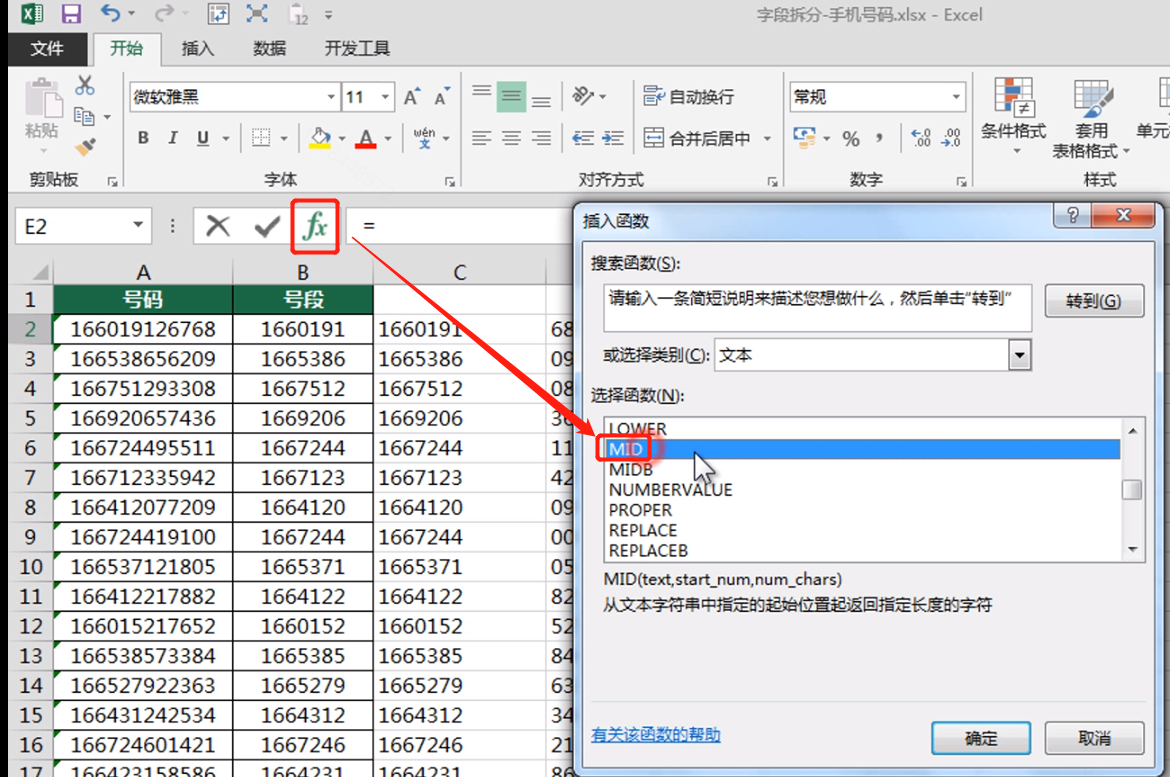Apply red font color A
The width and height of the screenshot is (1170, 777).
click(x=366, y=138)
